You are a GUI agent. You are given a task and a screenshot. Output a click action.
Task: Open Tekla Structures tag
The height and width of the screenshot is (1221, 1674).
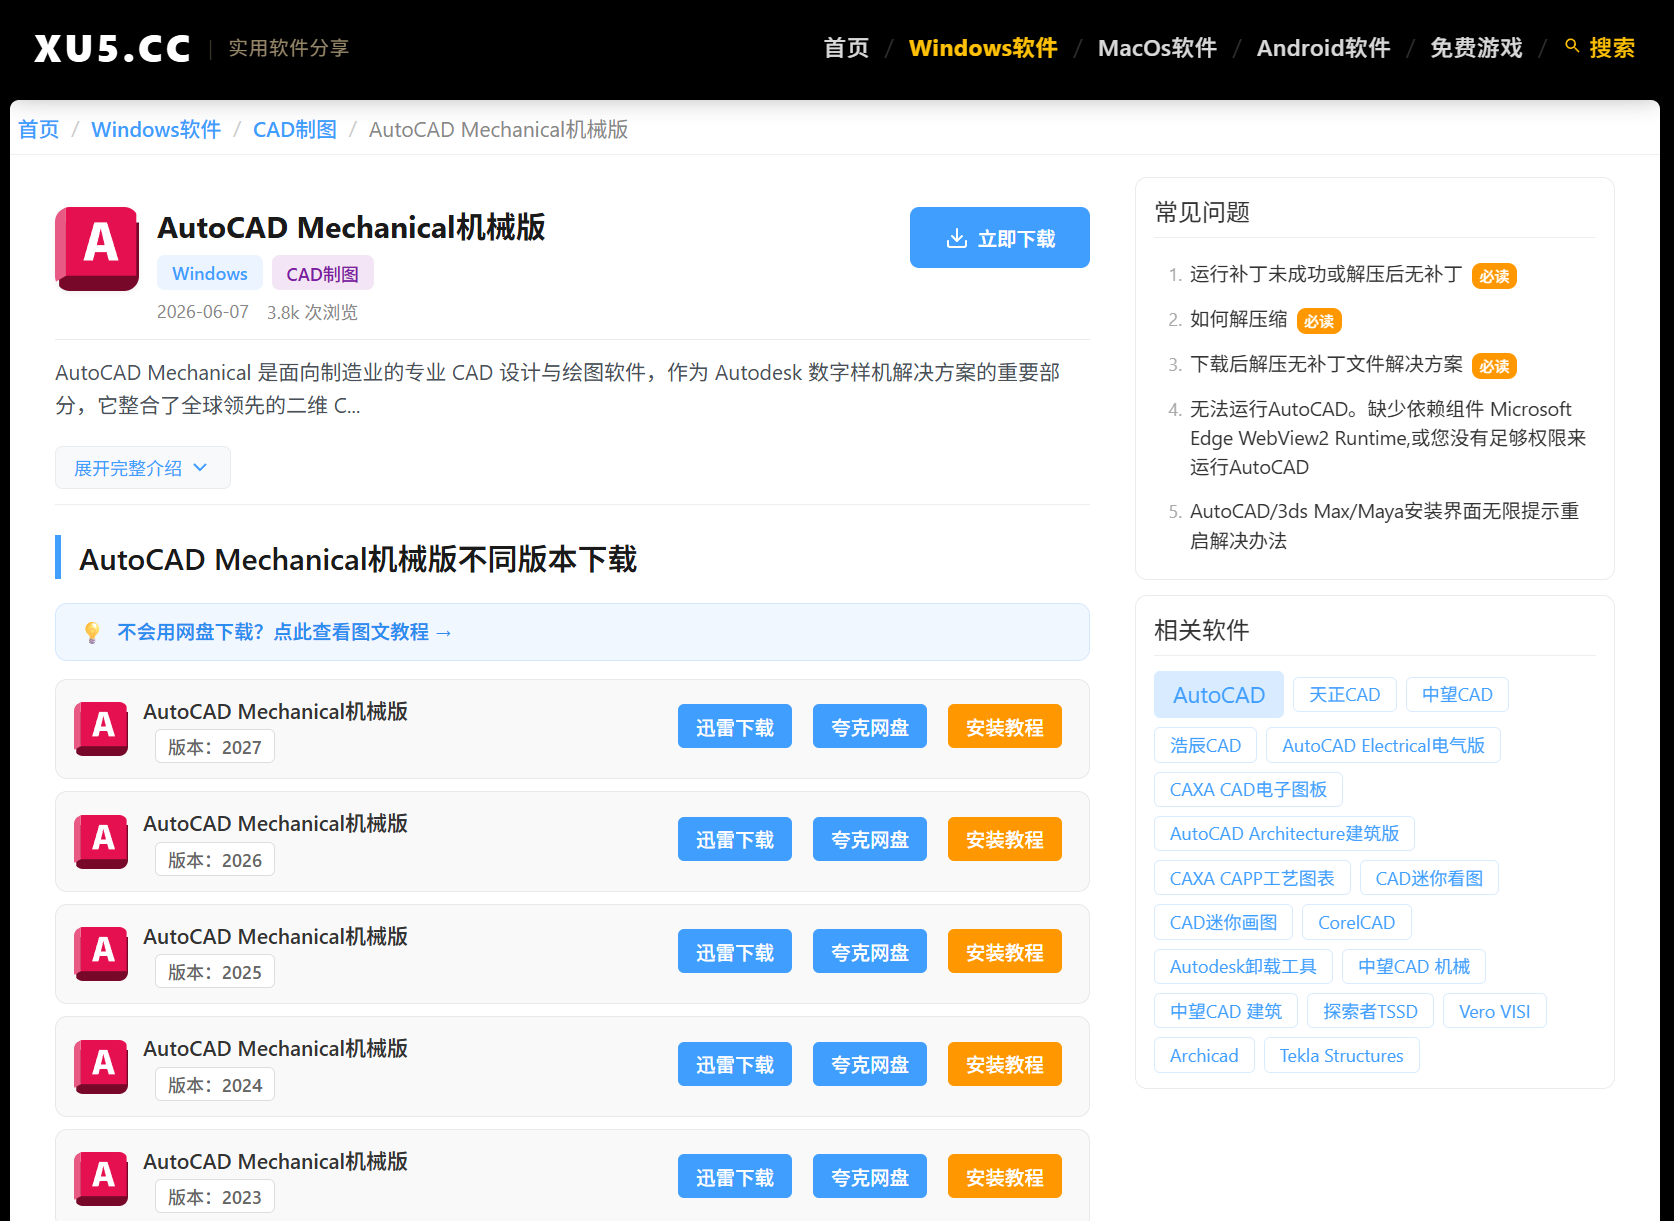(x=1341, y=1055)
